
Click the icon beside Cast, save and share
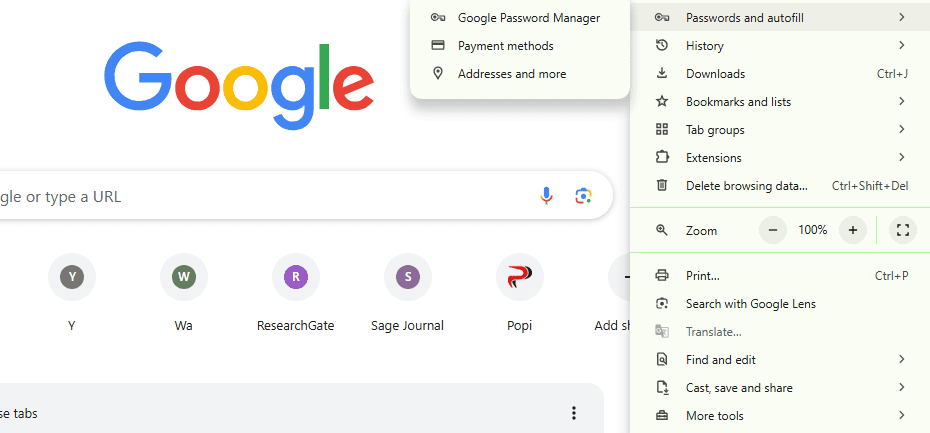tap(662, 387)
